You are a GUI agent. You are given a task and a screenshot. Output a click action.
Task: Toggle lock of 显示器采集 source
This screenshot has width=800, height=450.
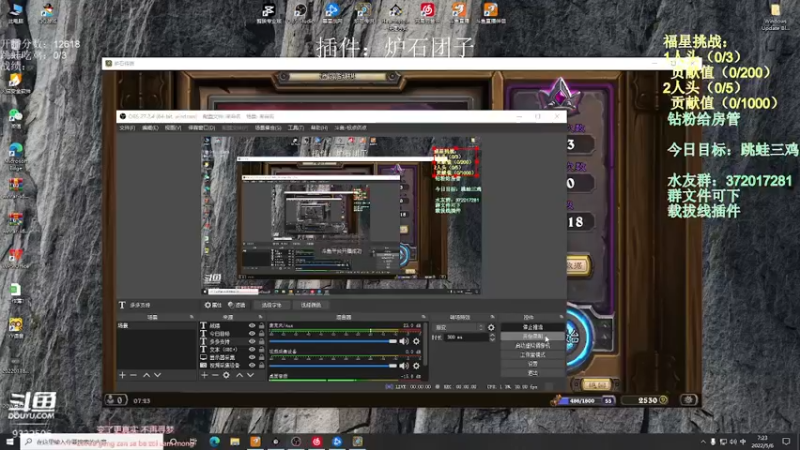pyautogui.click(x=261, y=357)
